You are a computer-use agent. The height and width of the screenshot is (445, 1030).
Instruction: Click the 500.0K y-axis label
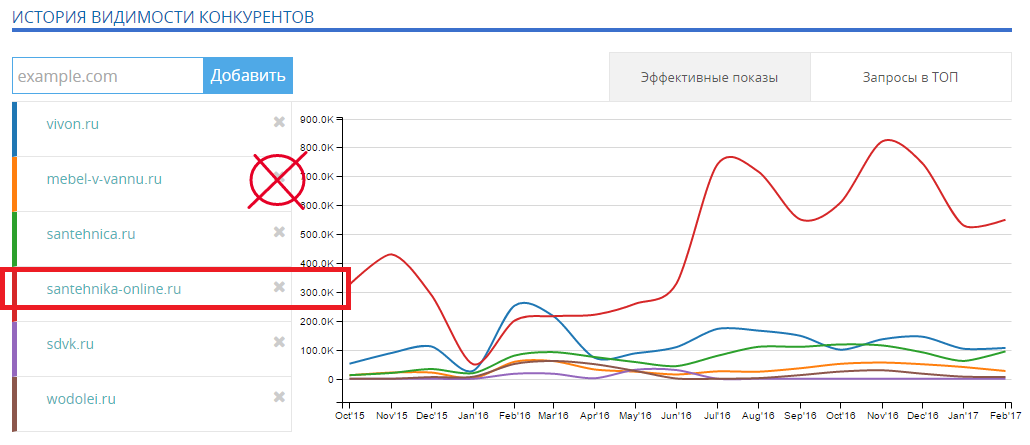click(317, 235)
